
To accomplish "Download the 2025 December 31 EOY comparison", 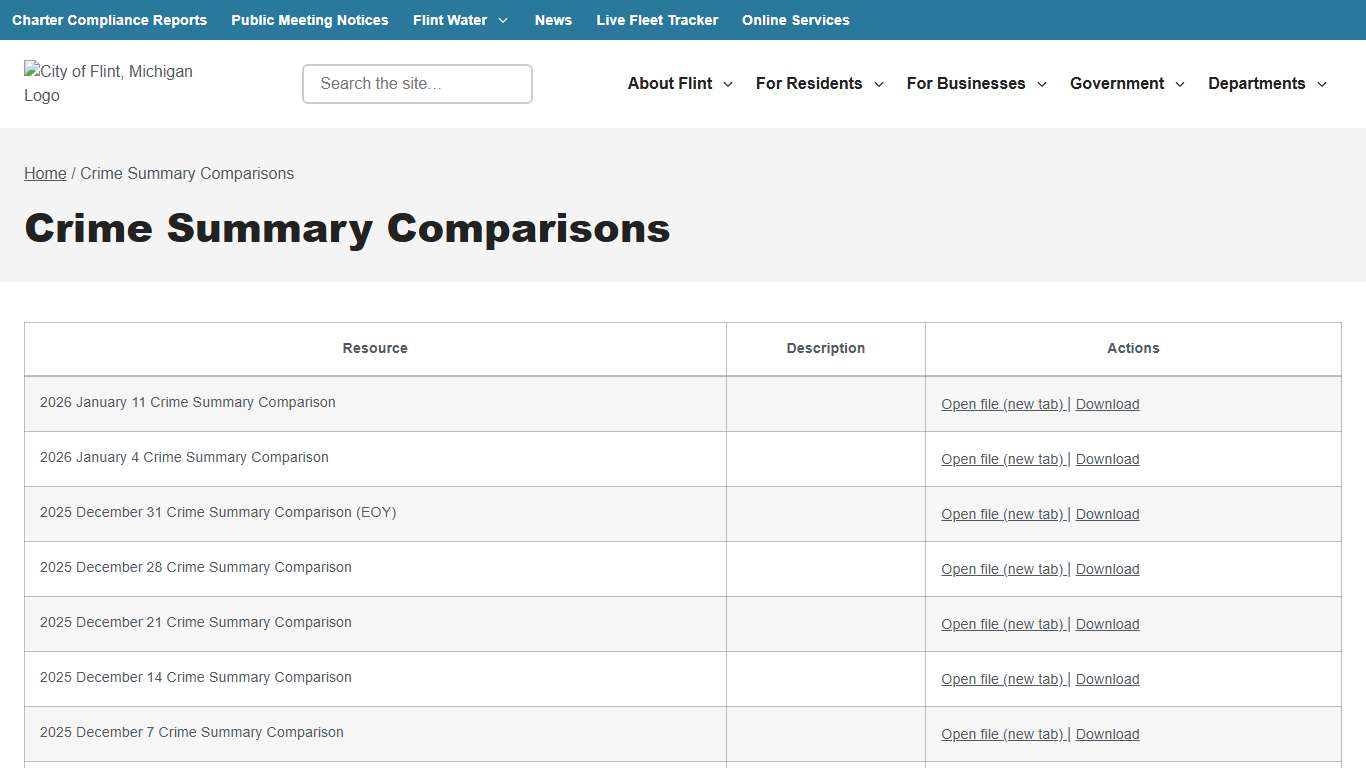I will pos(1107,514).
